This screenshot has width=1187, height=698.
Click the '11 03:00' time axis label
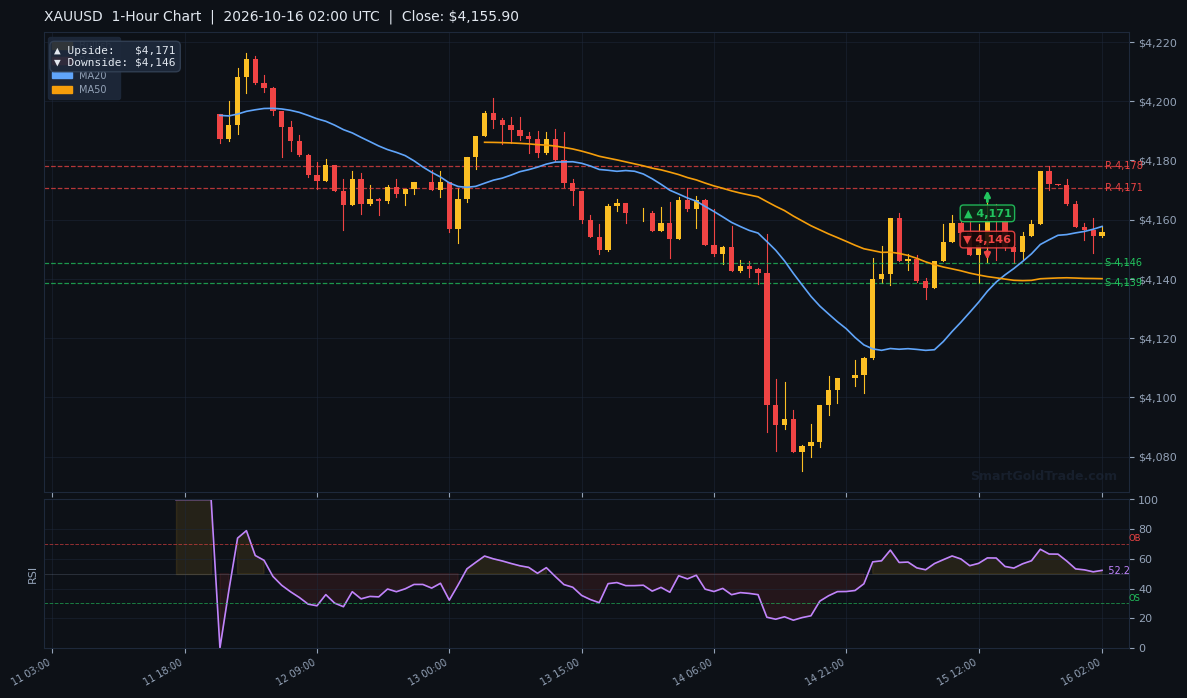pos(30,672)
